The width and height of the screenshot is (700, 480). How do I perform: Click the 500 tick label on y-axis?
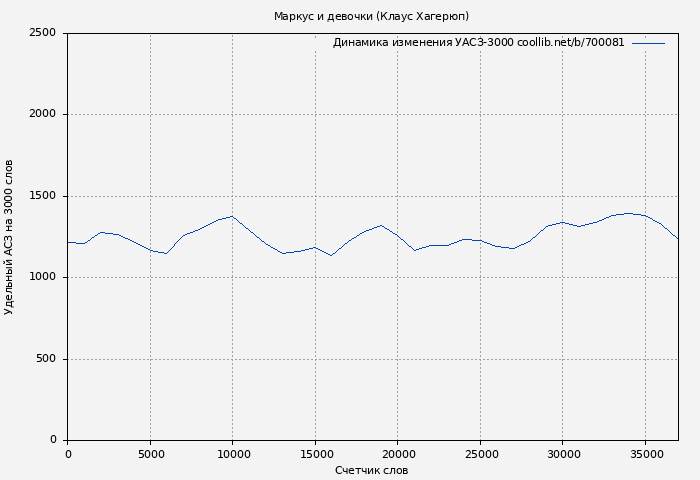[x=45, y=359]
